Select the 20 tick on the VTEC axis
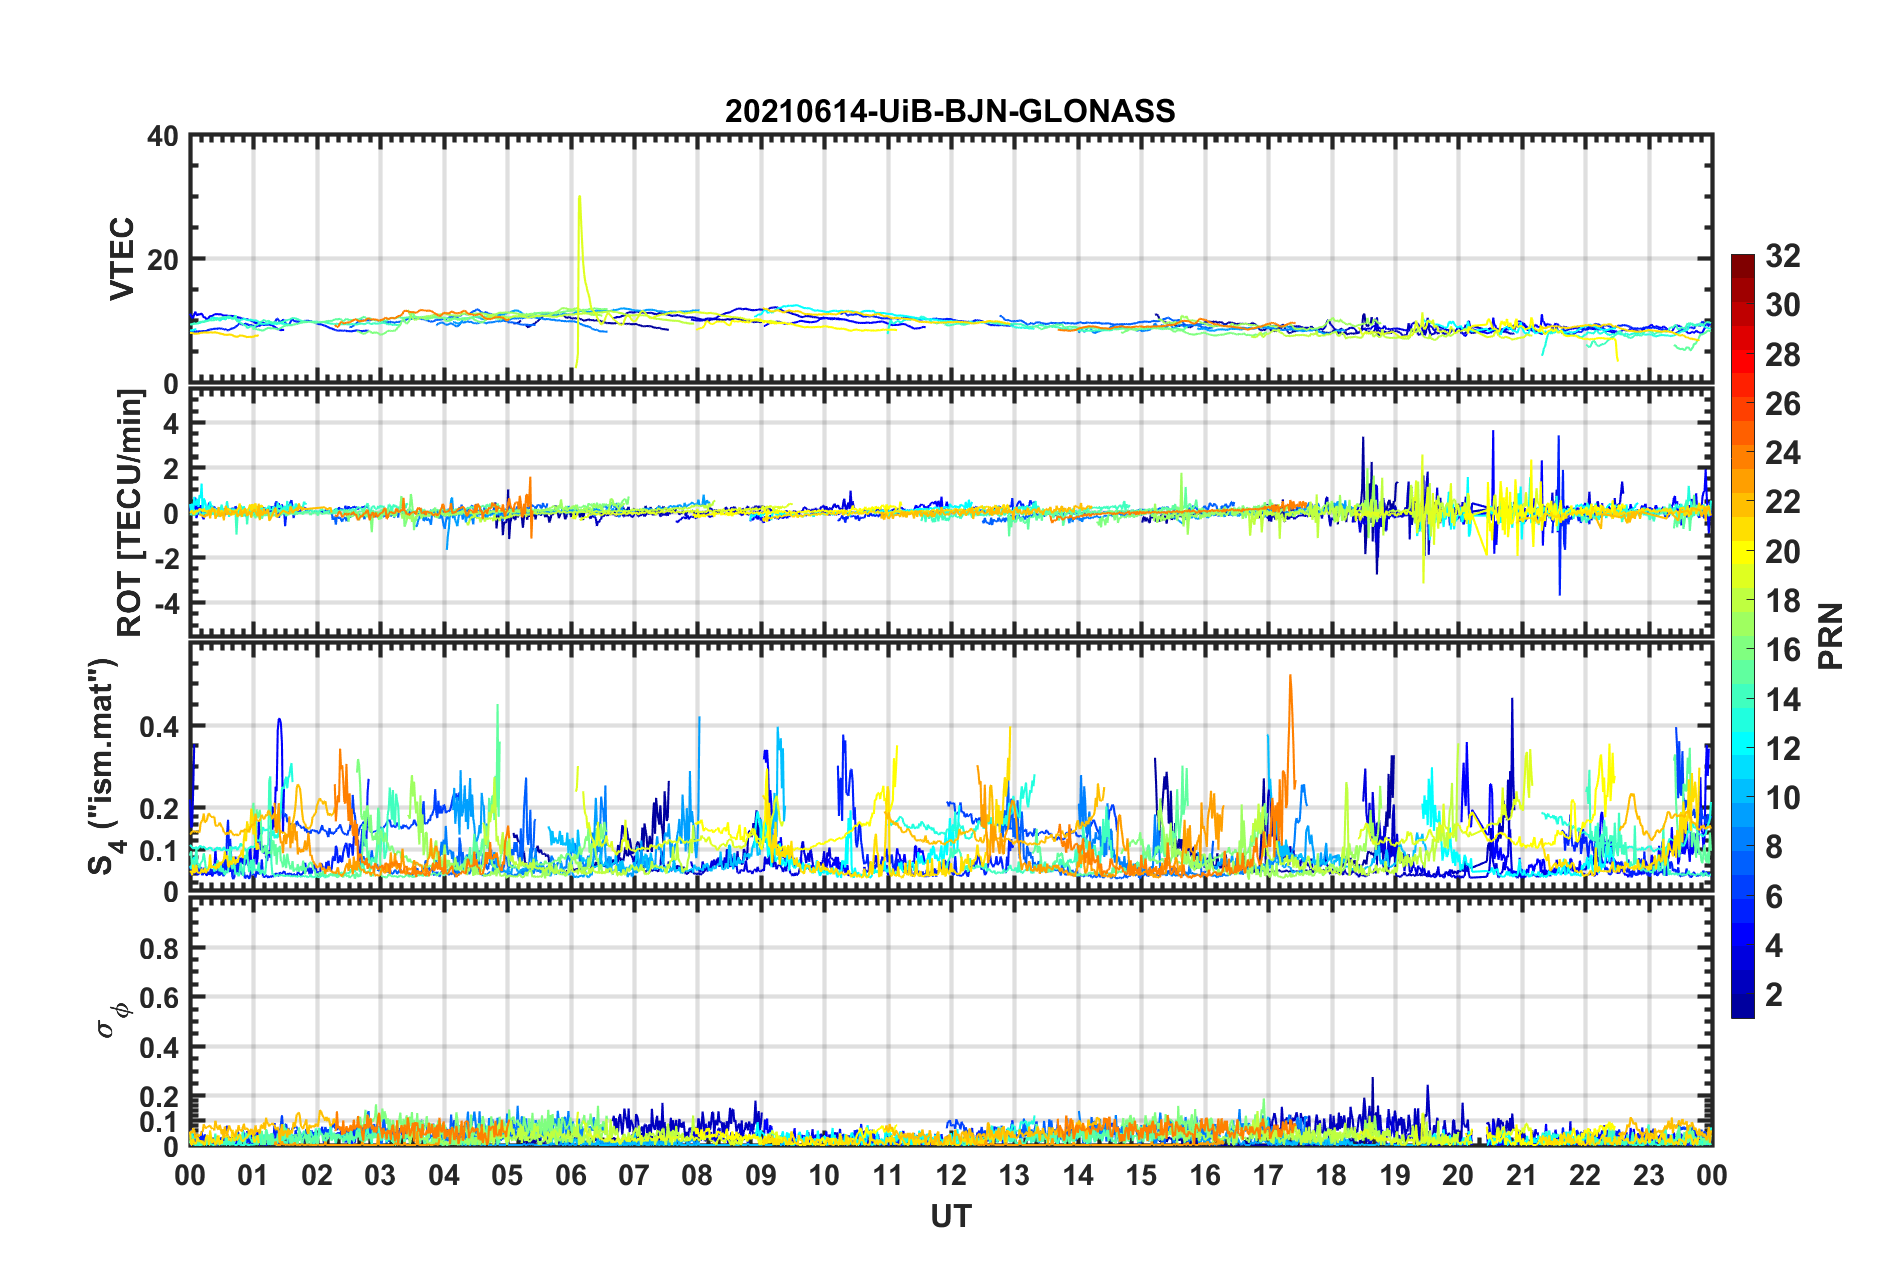 (163, 259)
